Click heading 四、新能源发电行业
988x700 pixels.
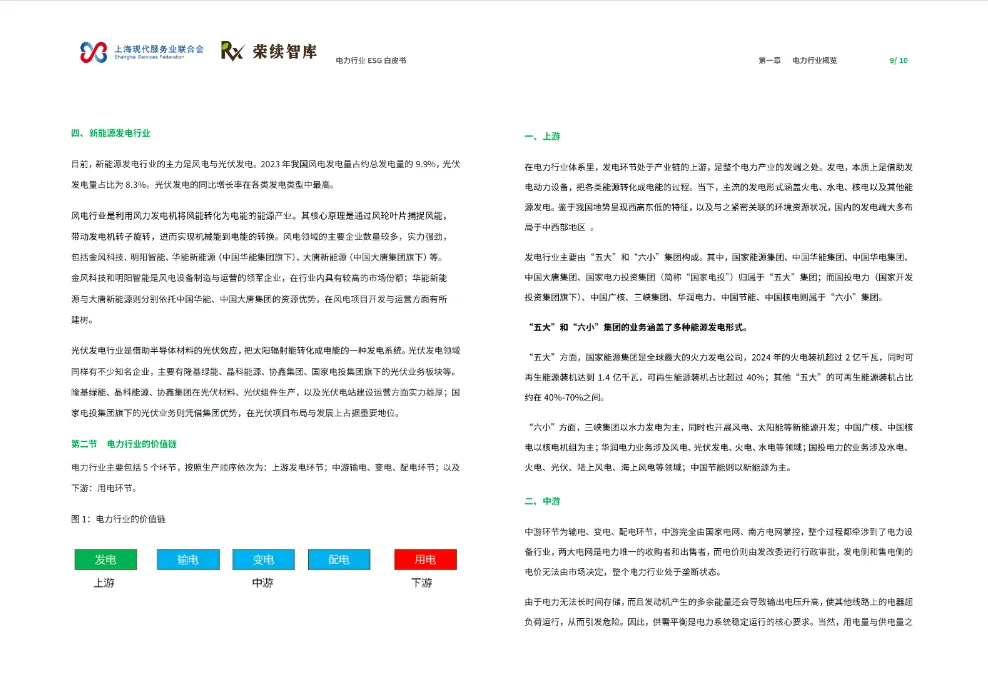111,133
